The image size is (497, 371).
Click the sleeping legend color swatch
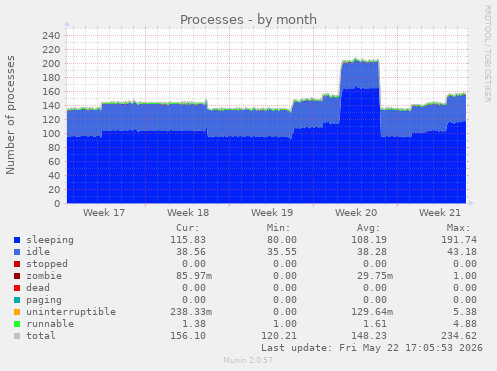click(17, 240)
